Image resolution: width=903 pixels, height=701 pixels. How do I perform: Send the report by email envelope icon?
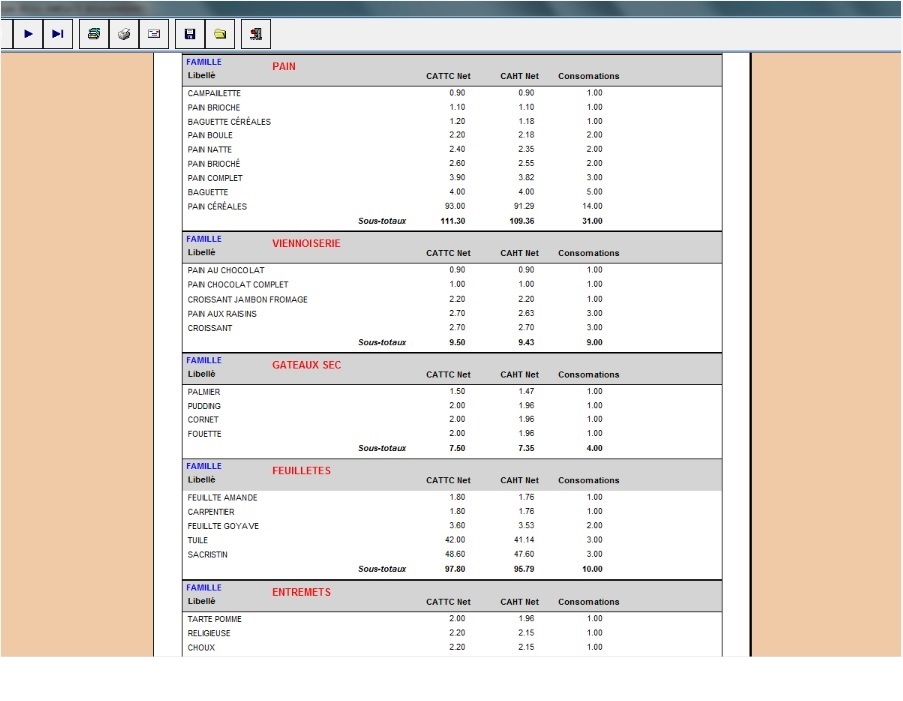click(x=154, y=34)
